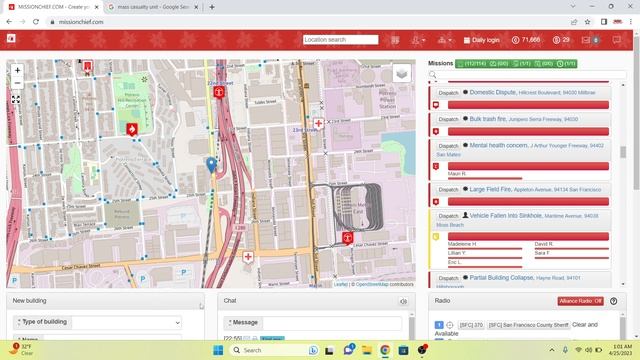Viewport: 640px width, 360px height.
Task: Click the Location search field
Action: click(340, 40)
